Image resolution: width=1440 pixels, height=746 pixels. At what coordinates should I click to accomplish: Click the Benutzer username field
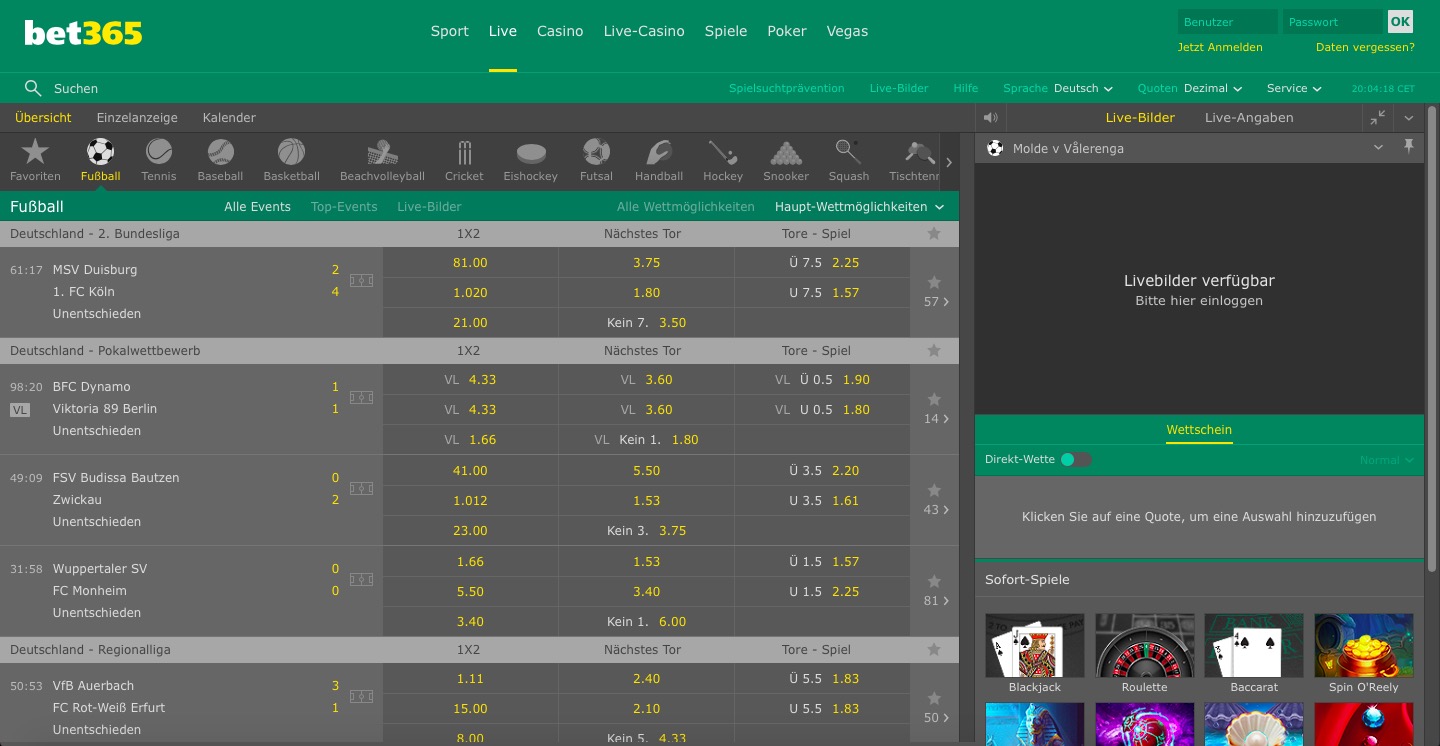point(1227,22)
